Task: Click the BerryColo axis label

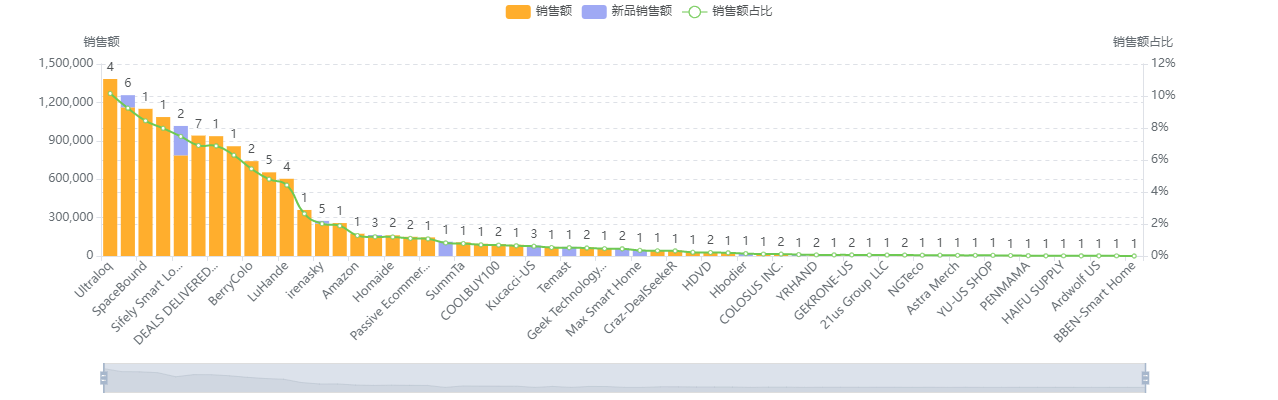Action: [231, 284]
